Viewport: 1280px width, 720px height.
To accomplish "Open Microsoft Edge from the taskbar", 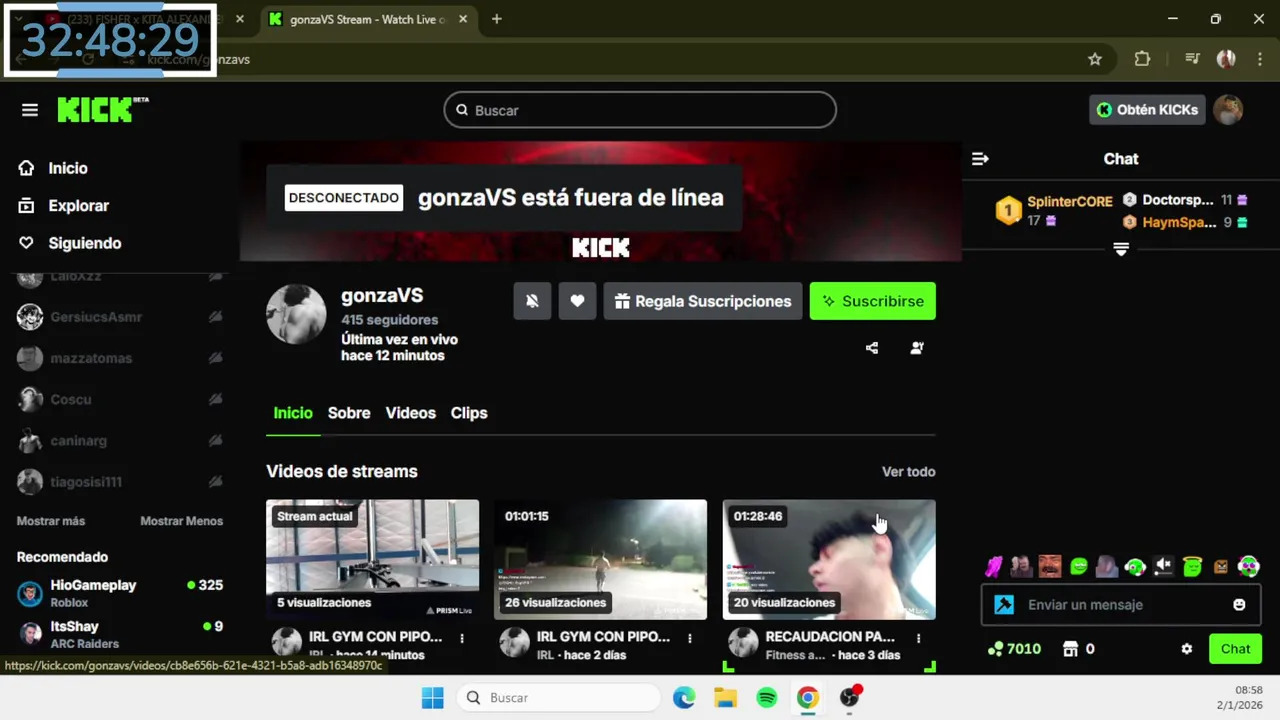I will [x=684, y=698].
